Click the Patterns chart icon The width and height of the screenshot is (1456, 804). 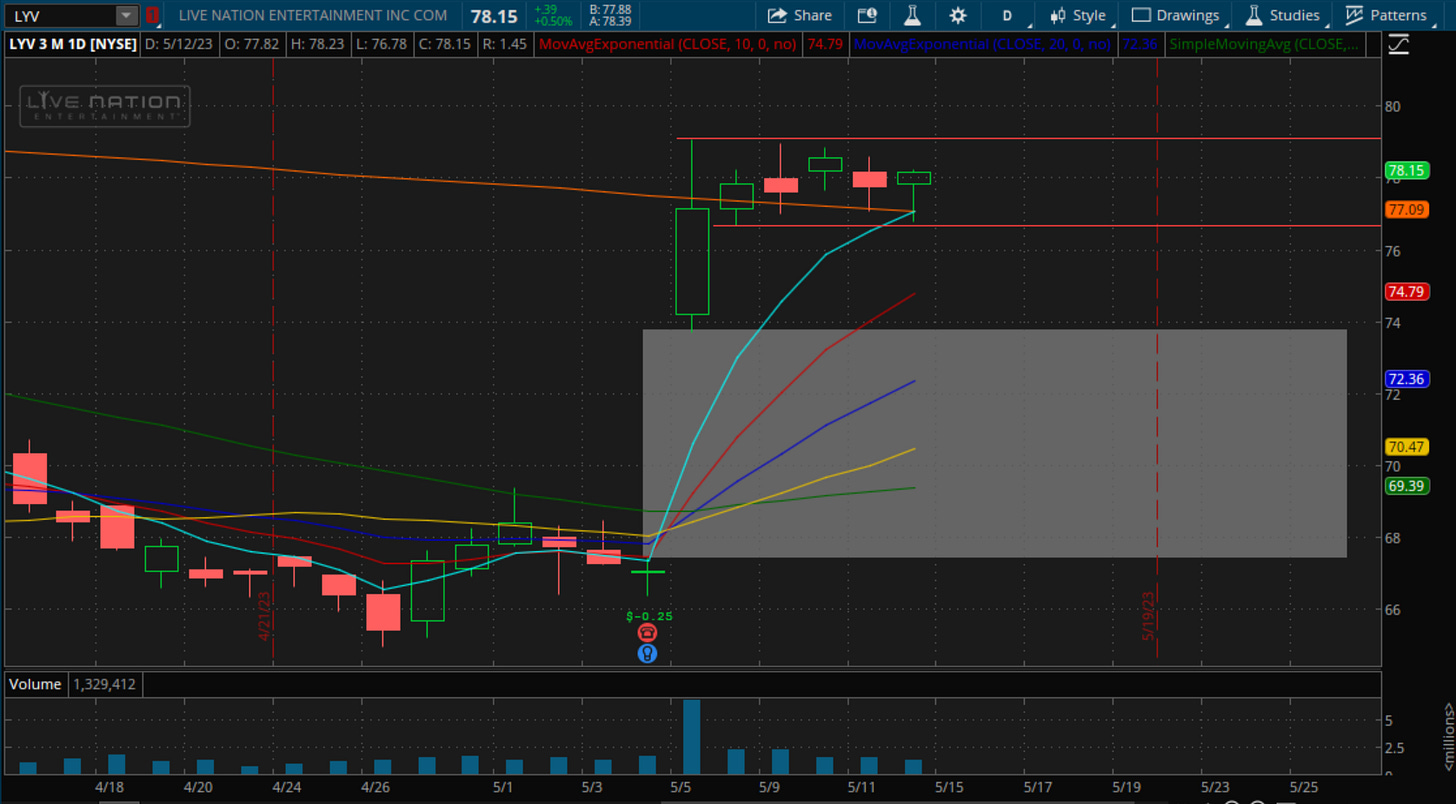pyautogui.click(x=1354, y=15)
